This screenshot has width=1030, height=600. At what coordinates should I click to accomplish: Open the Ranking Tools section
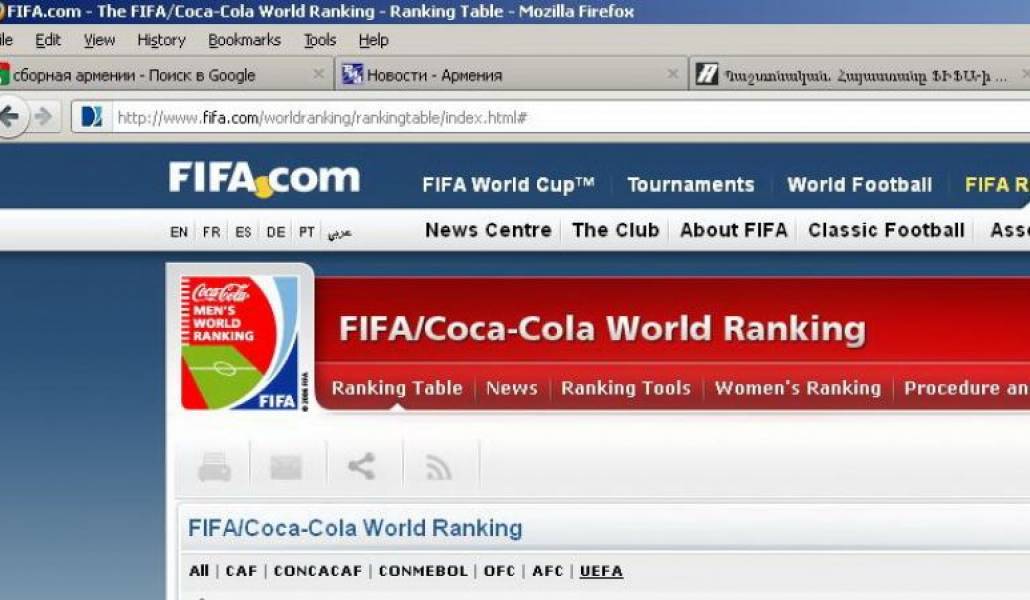tap(625, 388)
